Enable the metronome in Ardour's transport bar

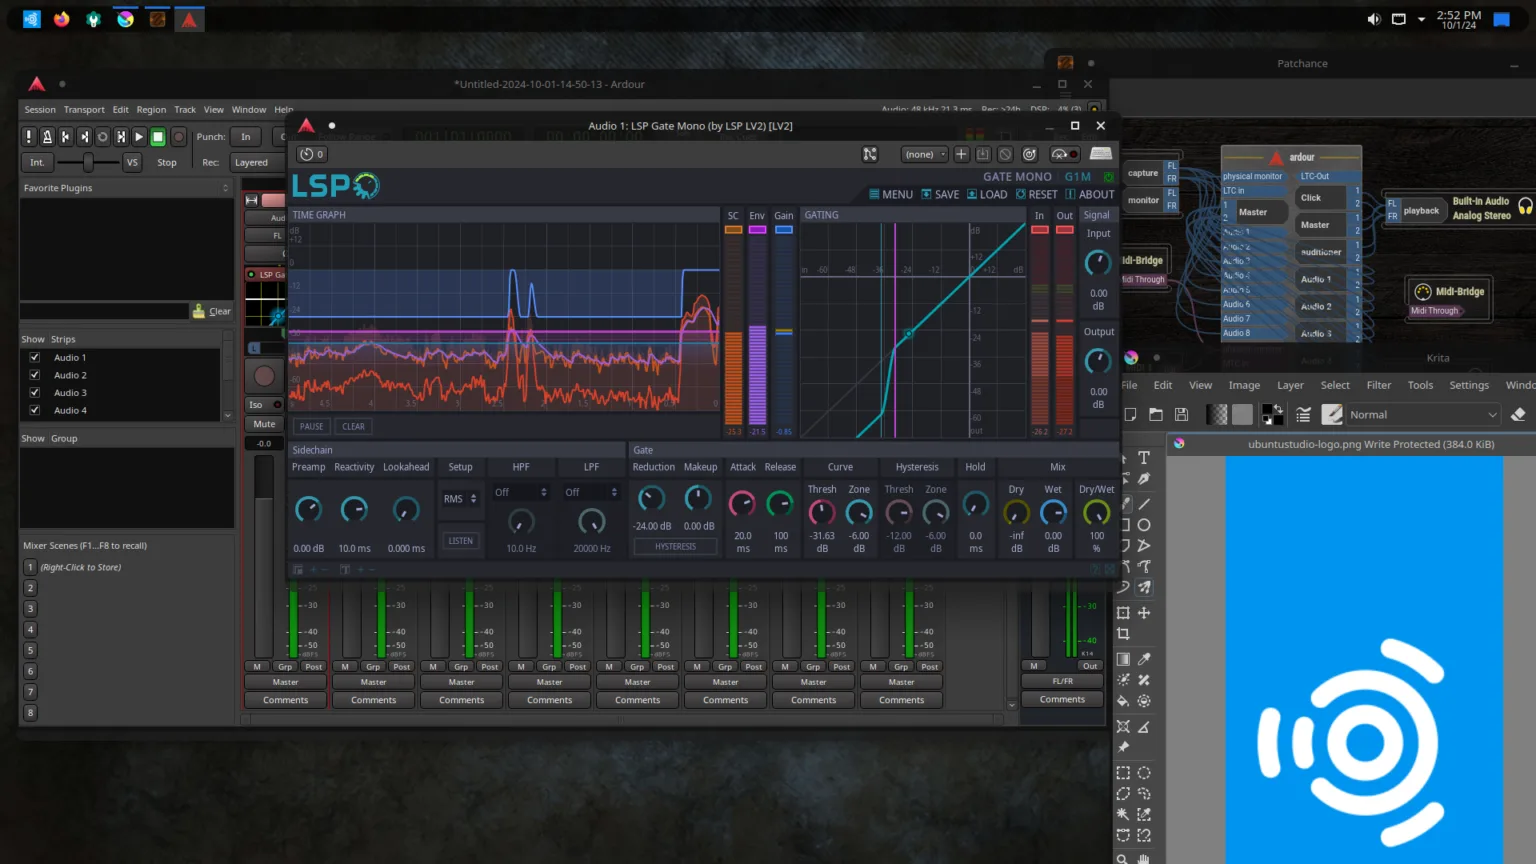(49, 137)
